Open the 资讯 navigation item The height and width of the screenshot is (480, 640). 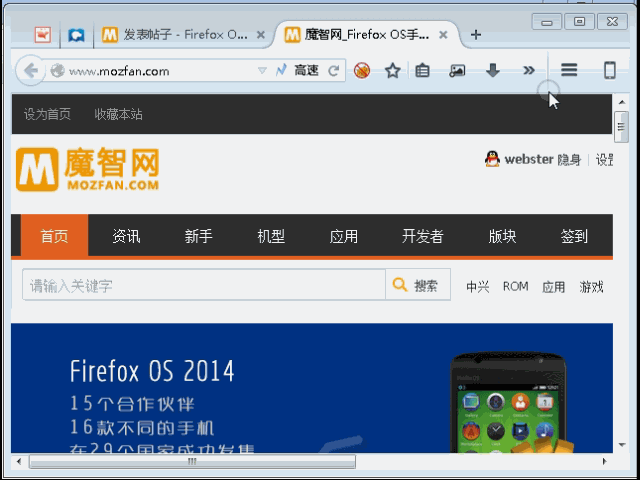point(127,236)
